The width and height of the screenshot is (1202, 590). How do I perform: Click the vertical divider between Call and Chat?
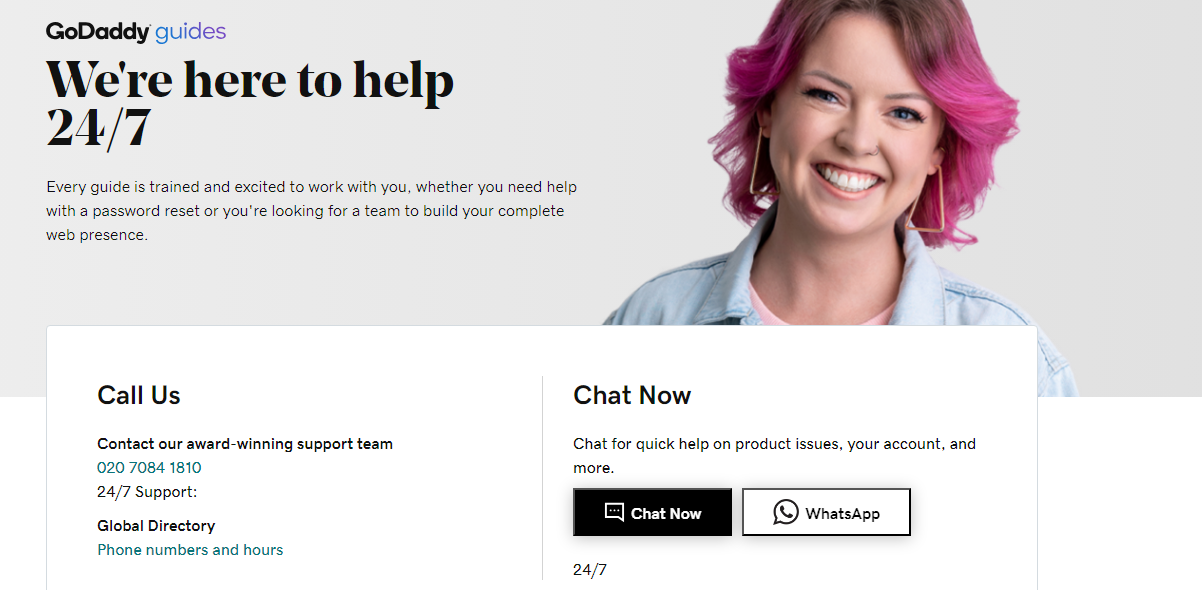click(x=542, y=478)
